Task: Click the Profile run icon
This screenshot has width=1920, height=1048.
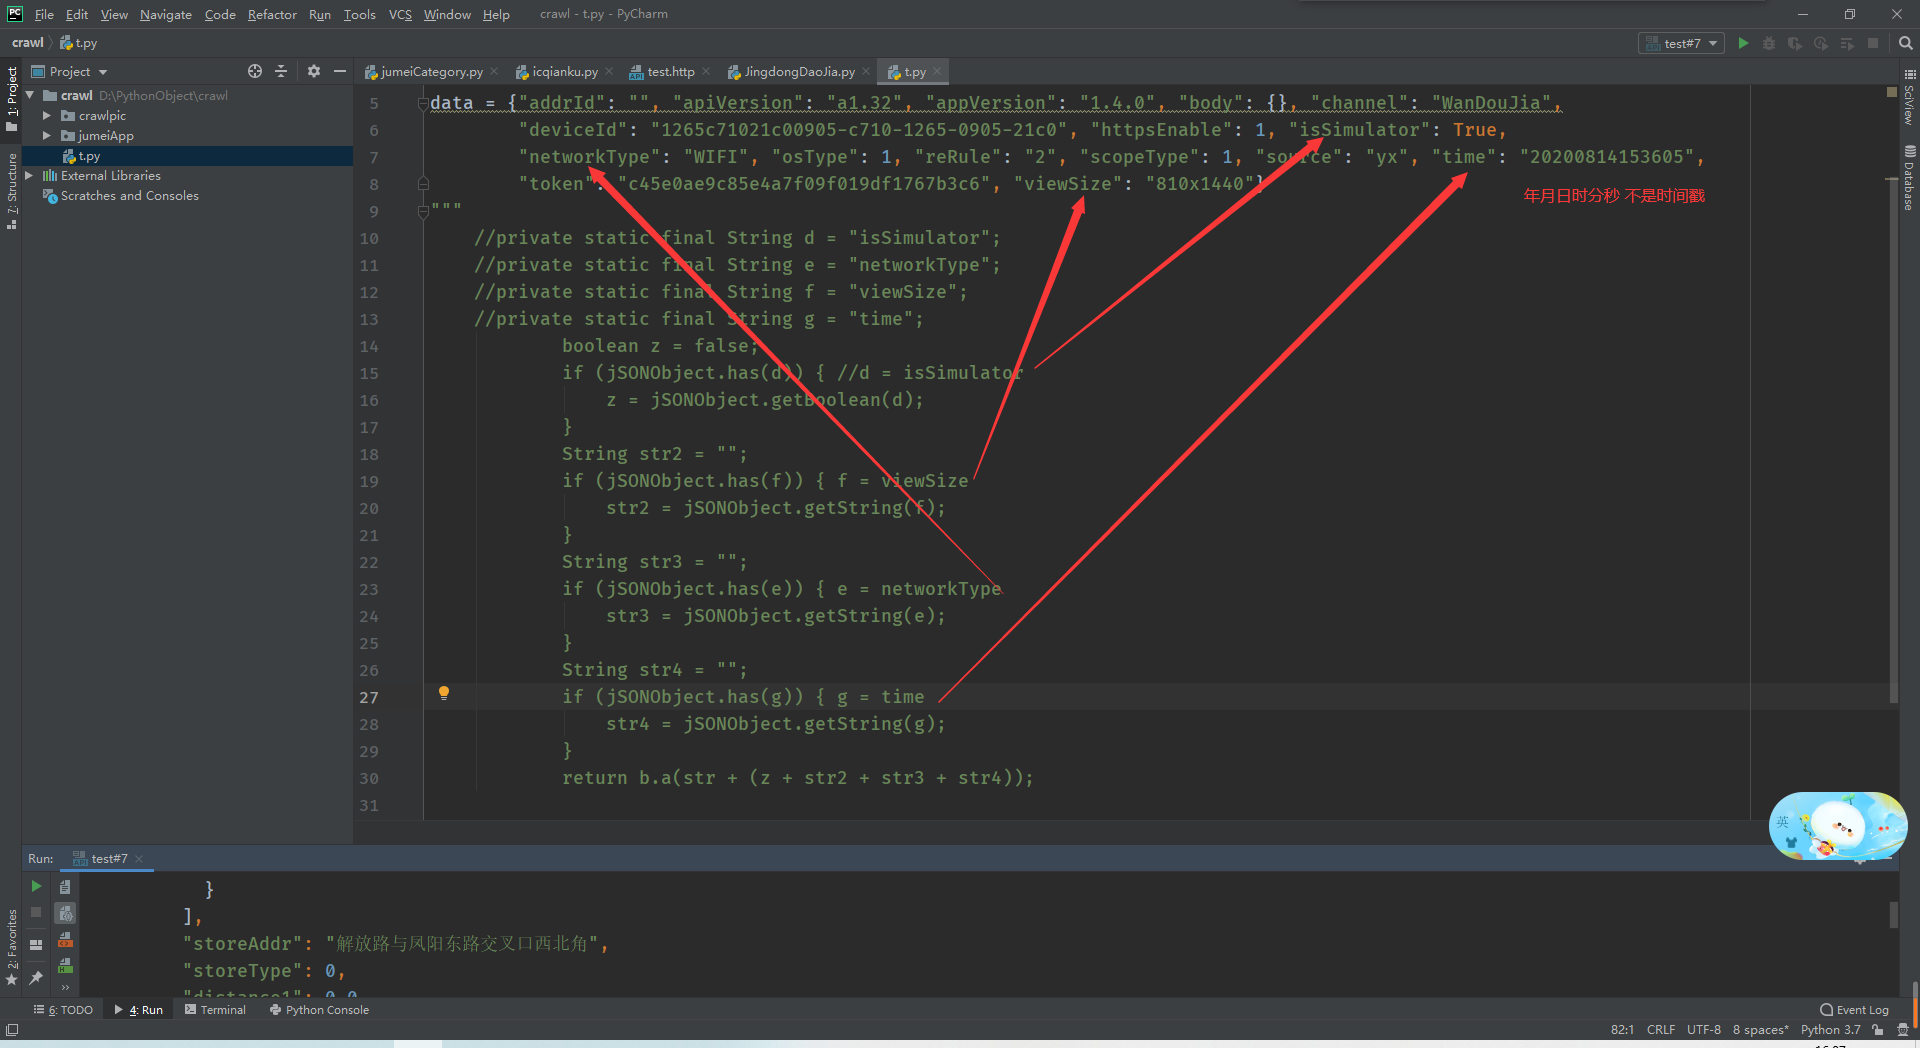Action: [x=1821, y=43]
